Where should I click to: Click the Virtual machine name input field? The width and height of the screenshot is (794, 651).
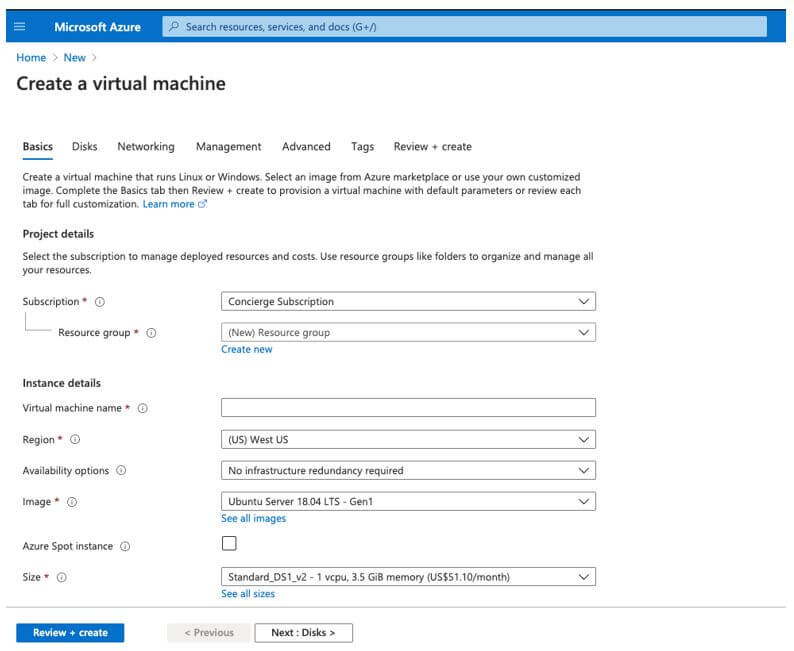click(x=407, y=407)
